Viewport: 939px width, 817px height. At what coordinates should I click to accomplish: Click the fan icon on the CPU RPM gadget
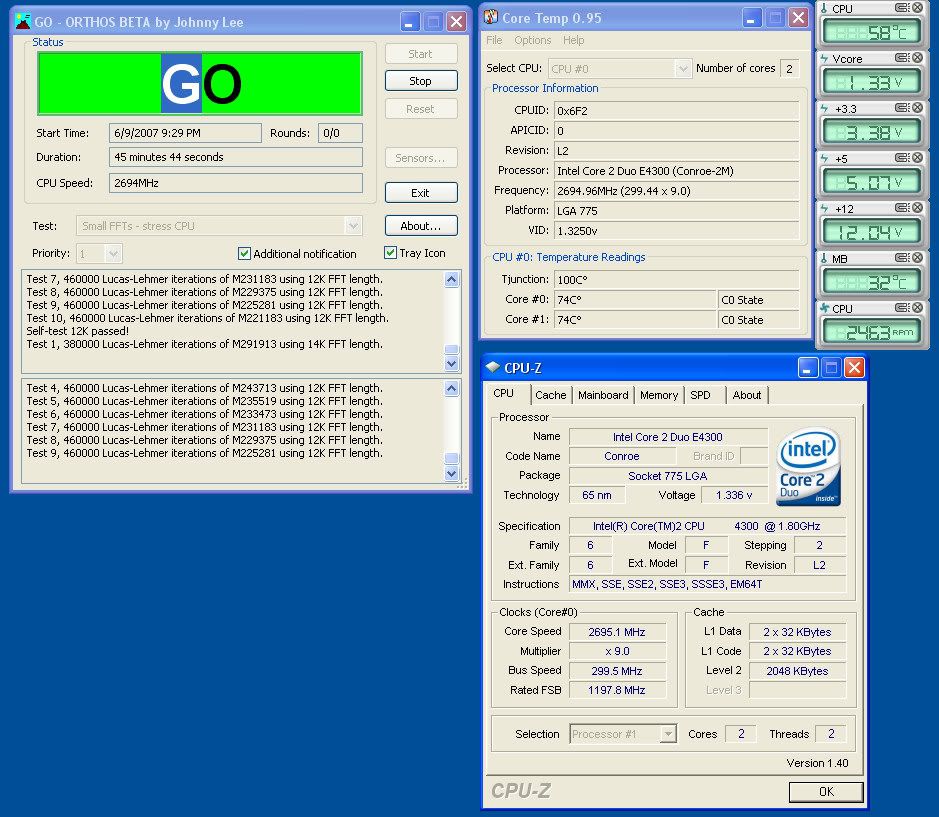tap(825, 308)
